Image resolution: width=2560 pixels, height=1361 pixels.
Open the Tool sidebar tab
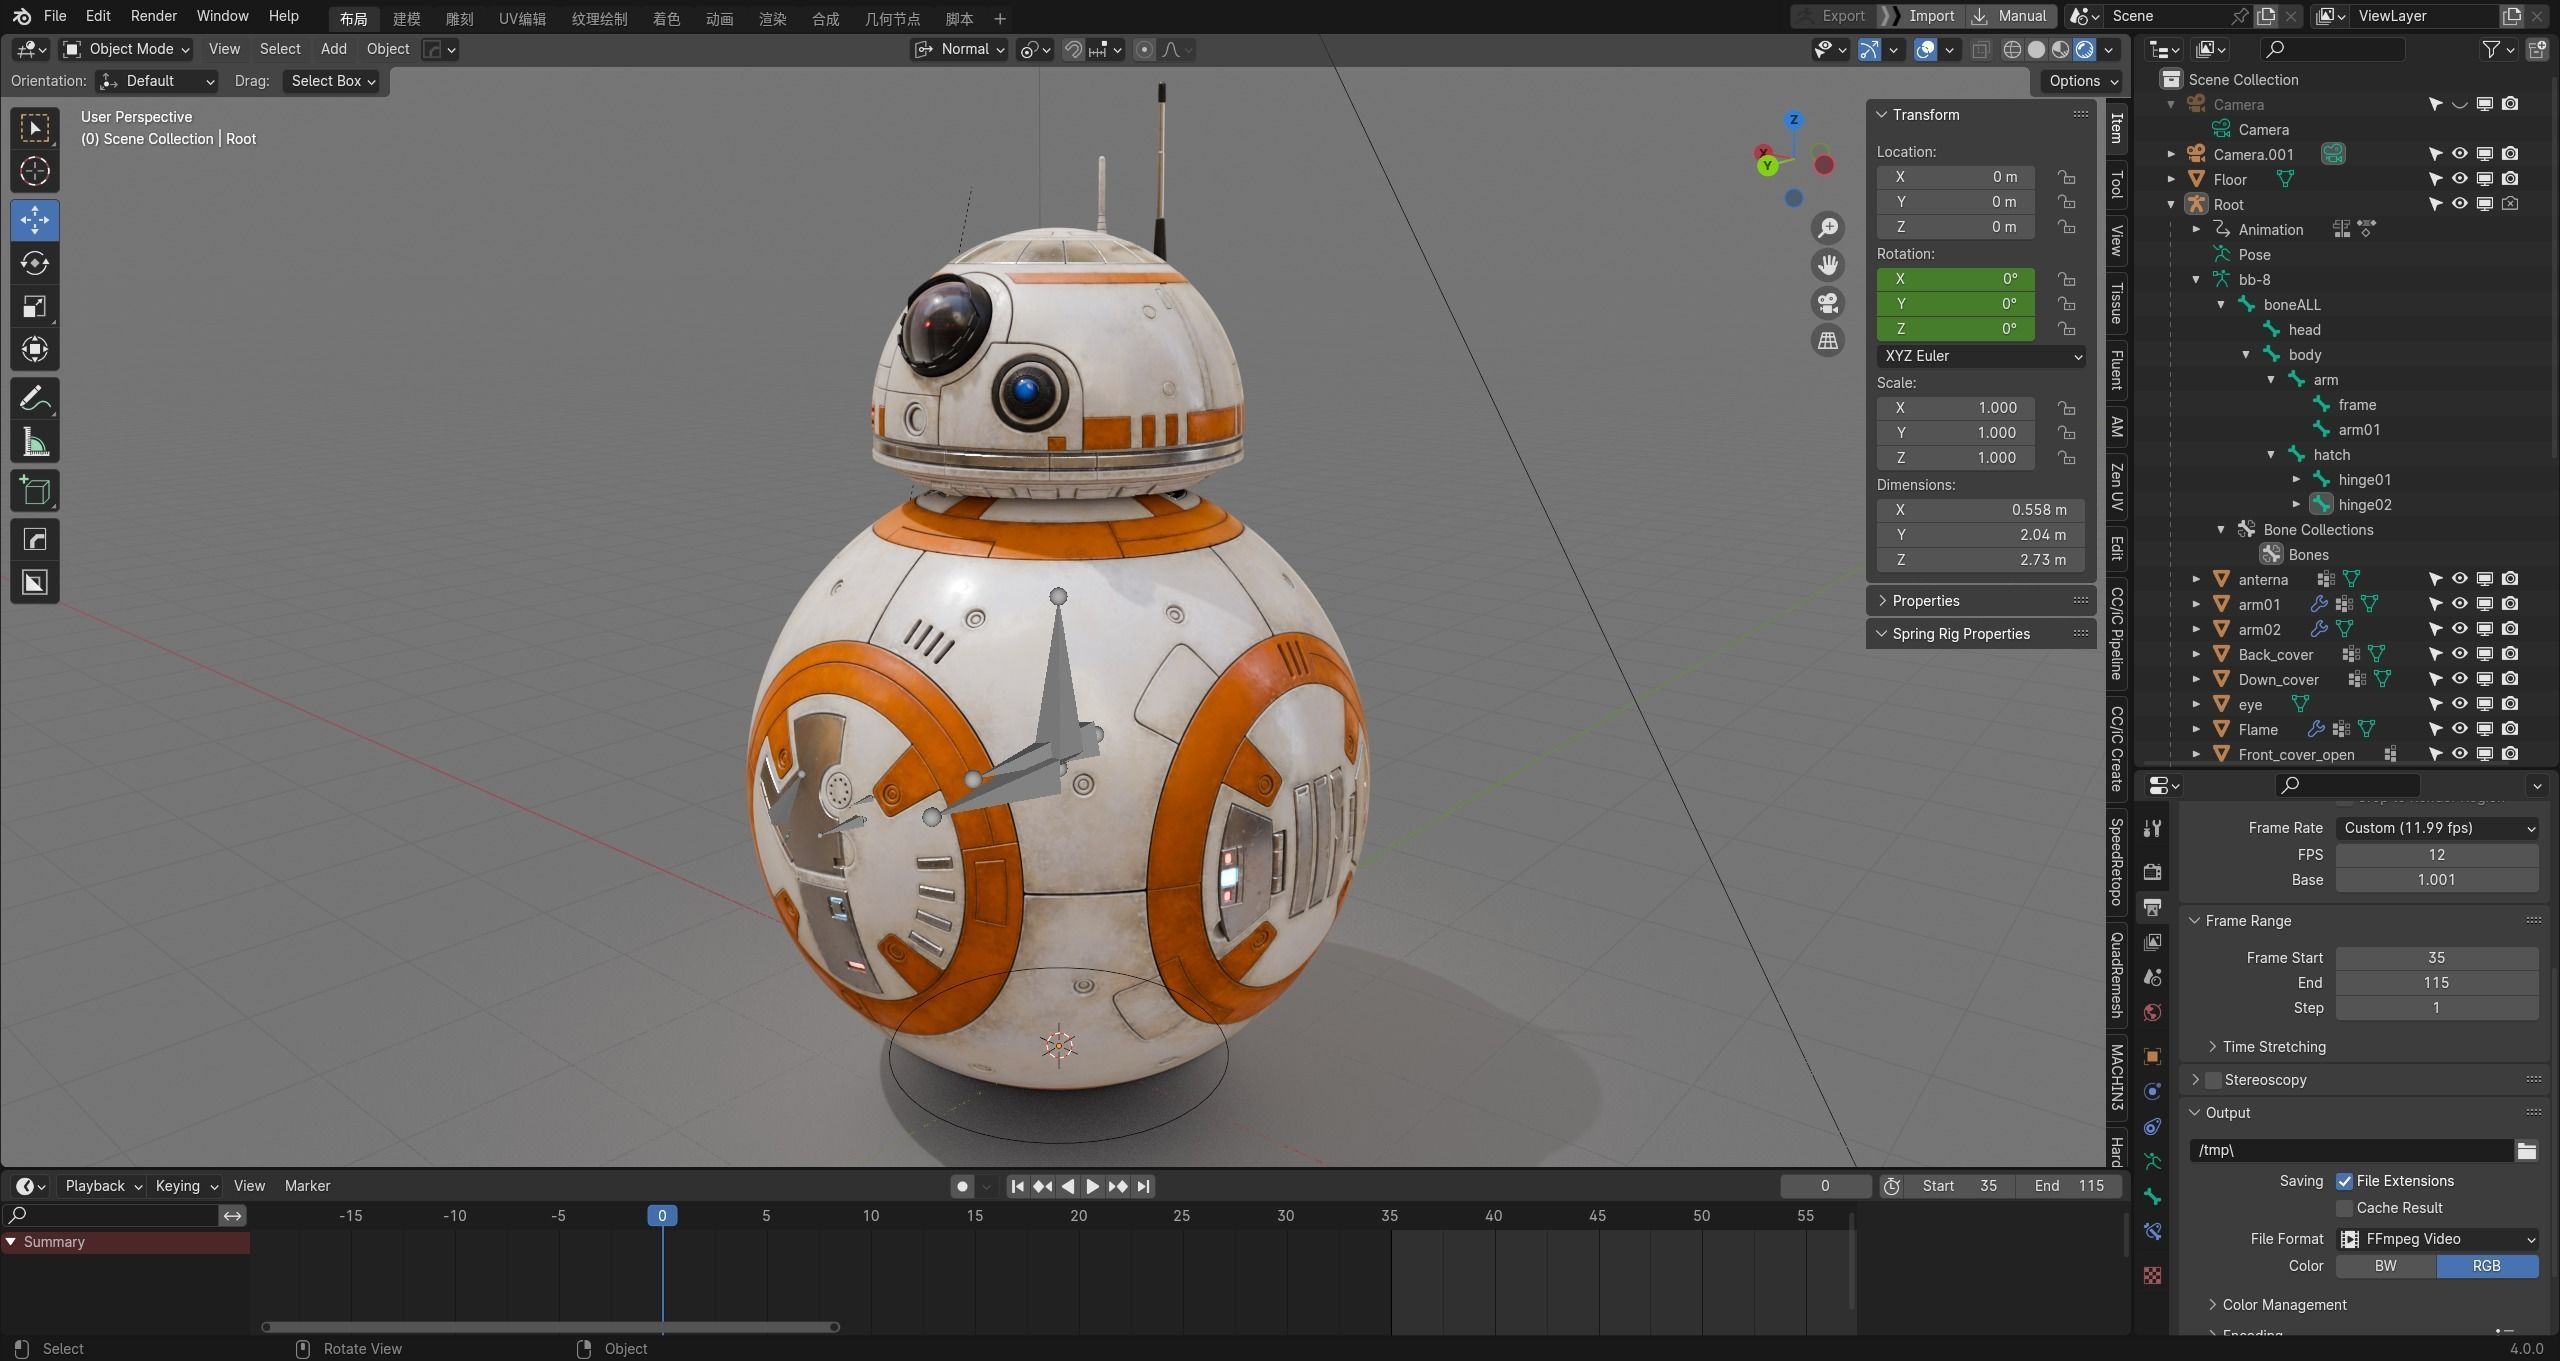point(2117,185)
